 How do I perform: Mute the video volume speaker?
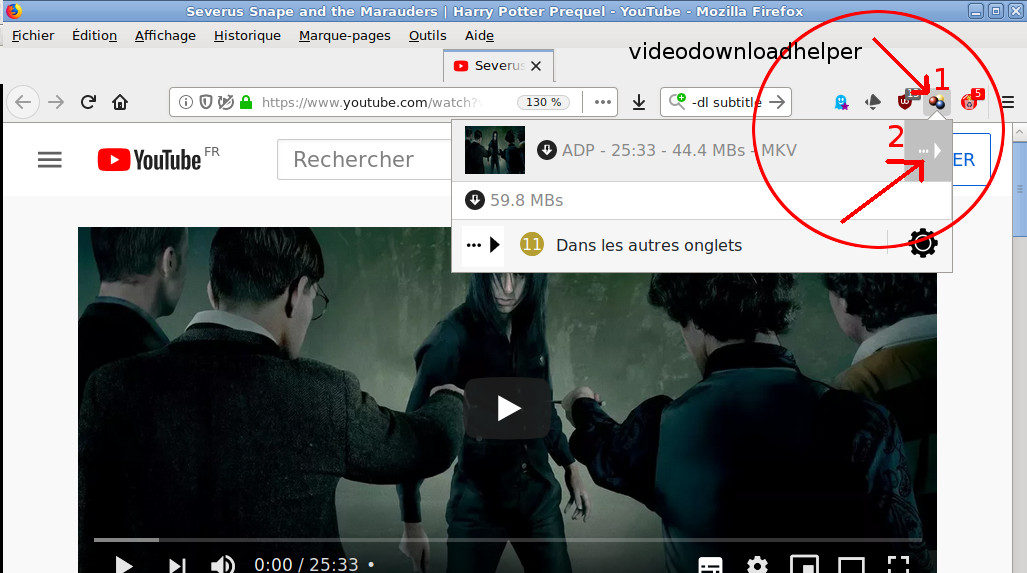click(x=223, y=564)
